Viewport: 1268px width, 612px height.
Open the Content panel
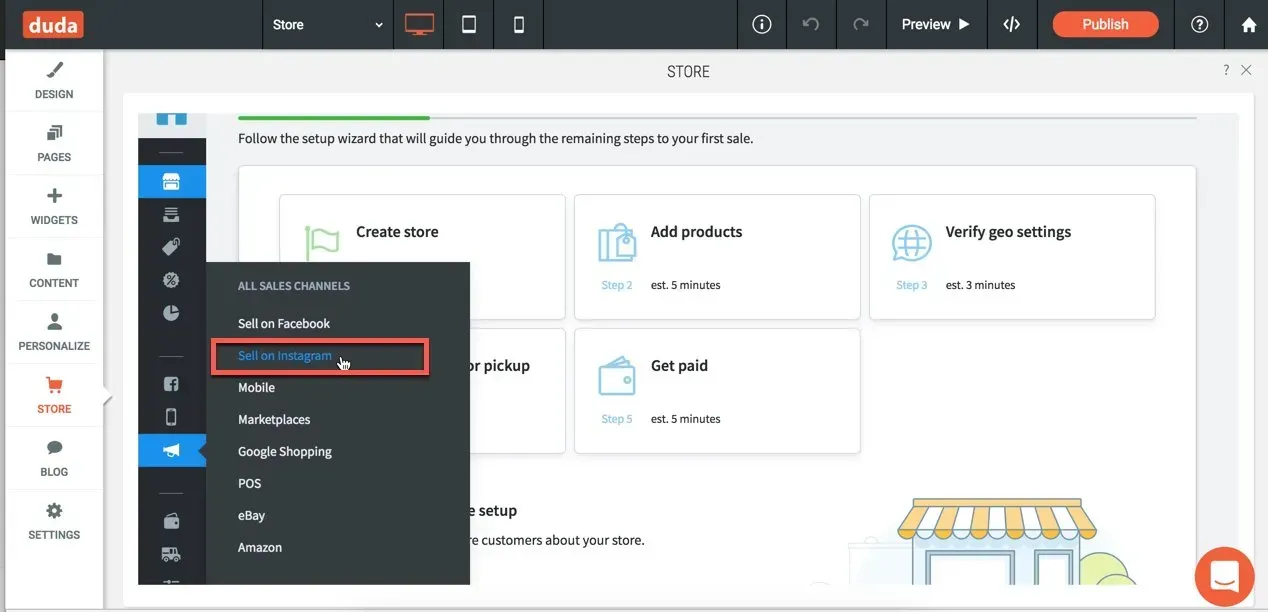pos(54,270)
